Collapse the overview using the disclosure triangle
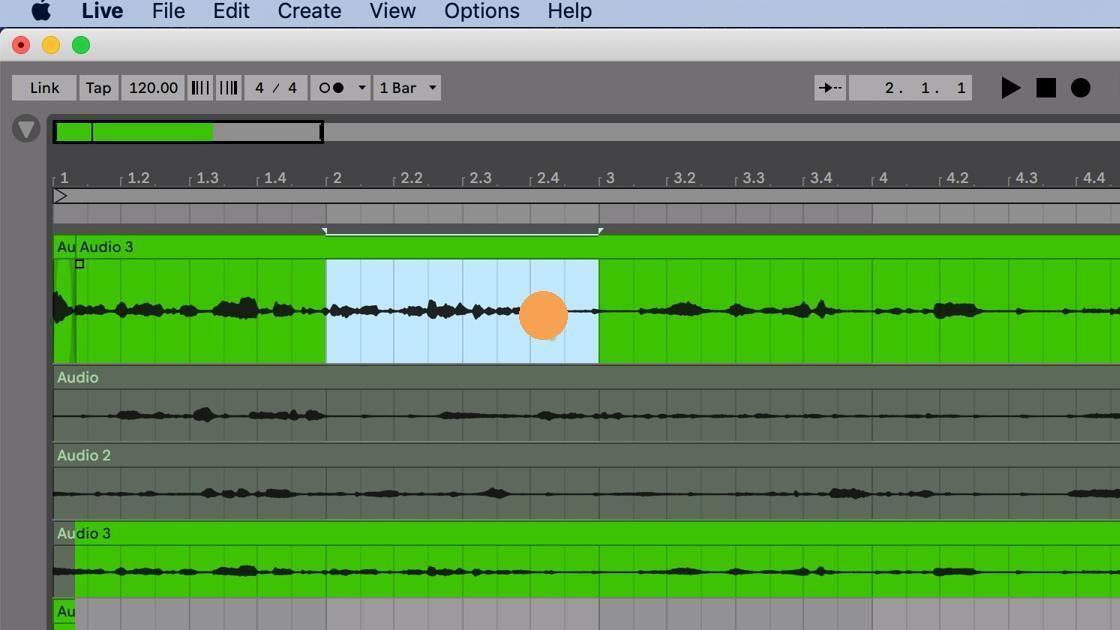Viewport: 1120px width, 630px height. [x=25, y=128]
